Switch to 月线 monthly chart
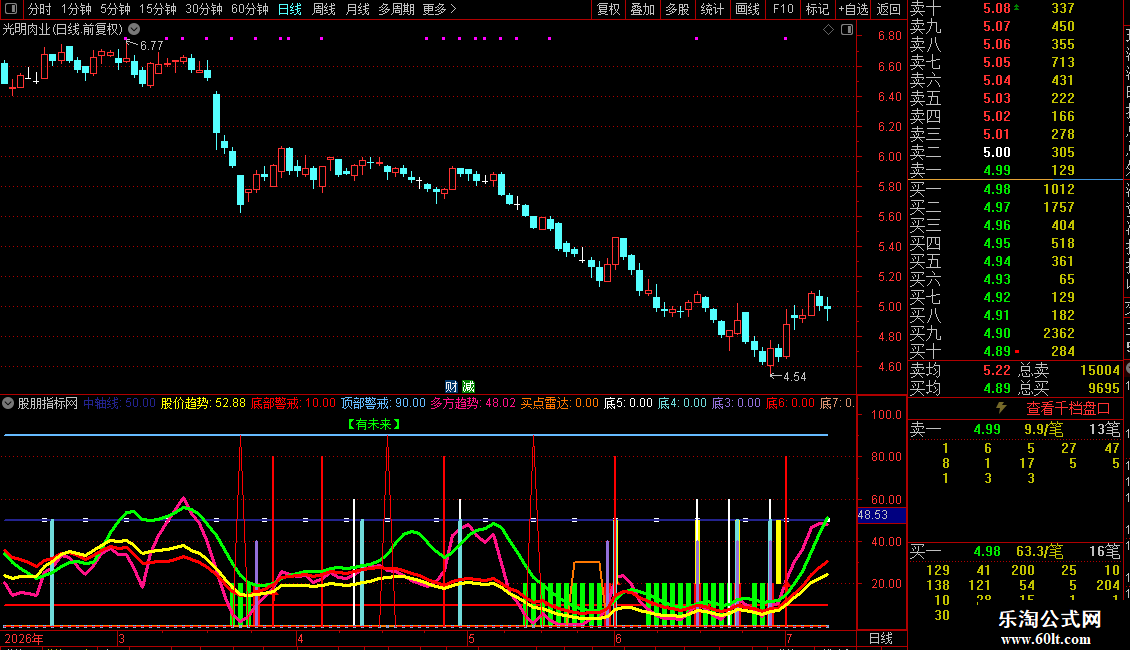The width and height of the screenshot is (1130, 650). click(x=357, y=9)
